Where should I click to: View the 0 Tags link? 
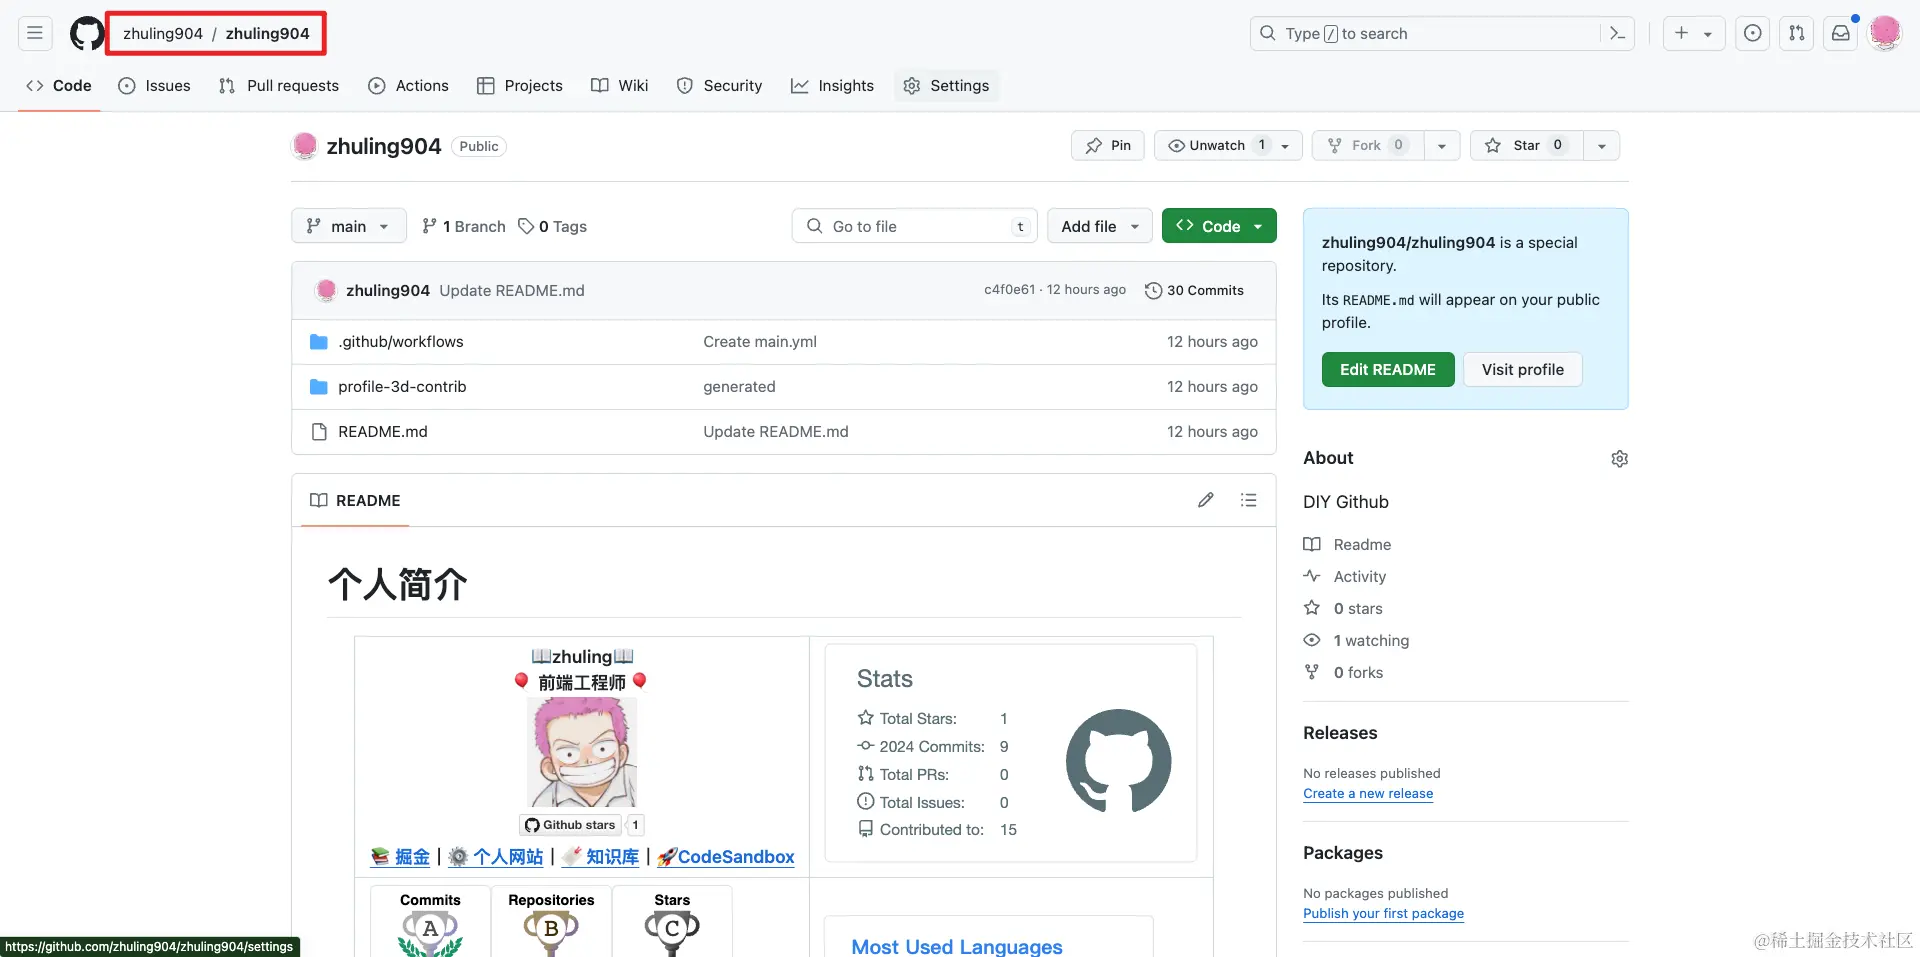(x=553, y=226)
